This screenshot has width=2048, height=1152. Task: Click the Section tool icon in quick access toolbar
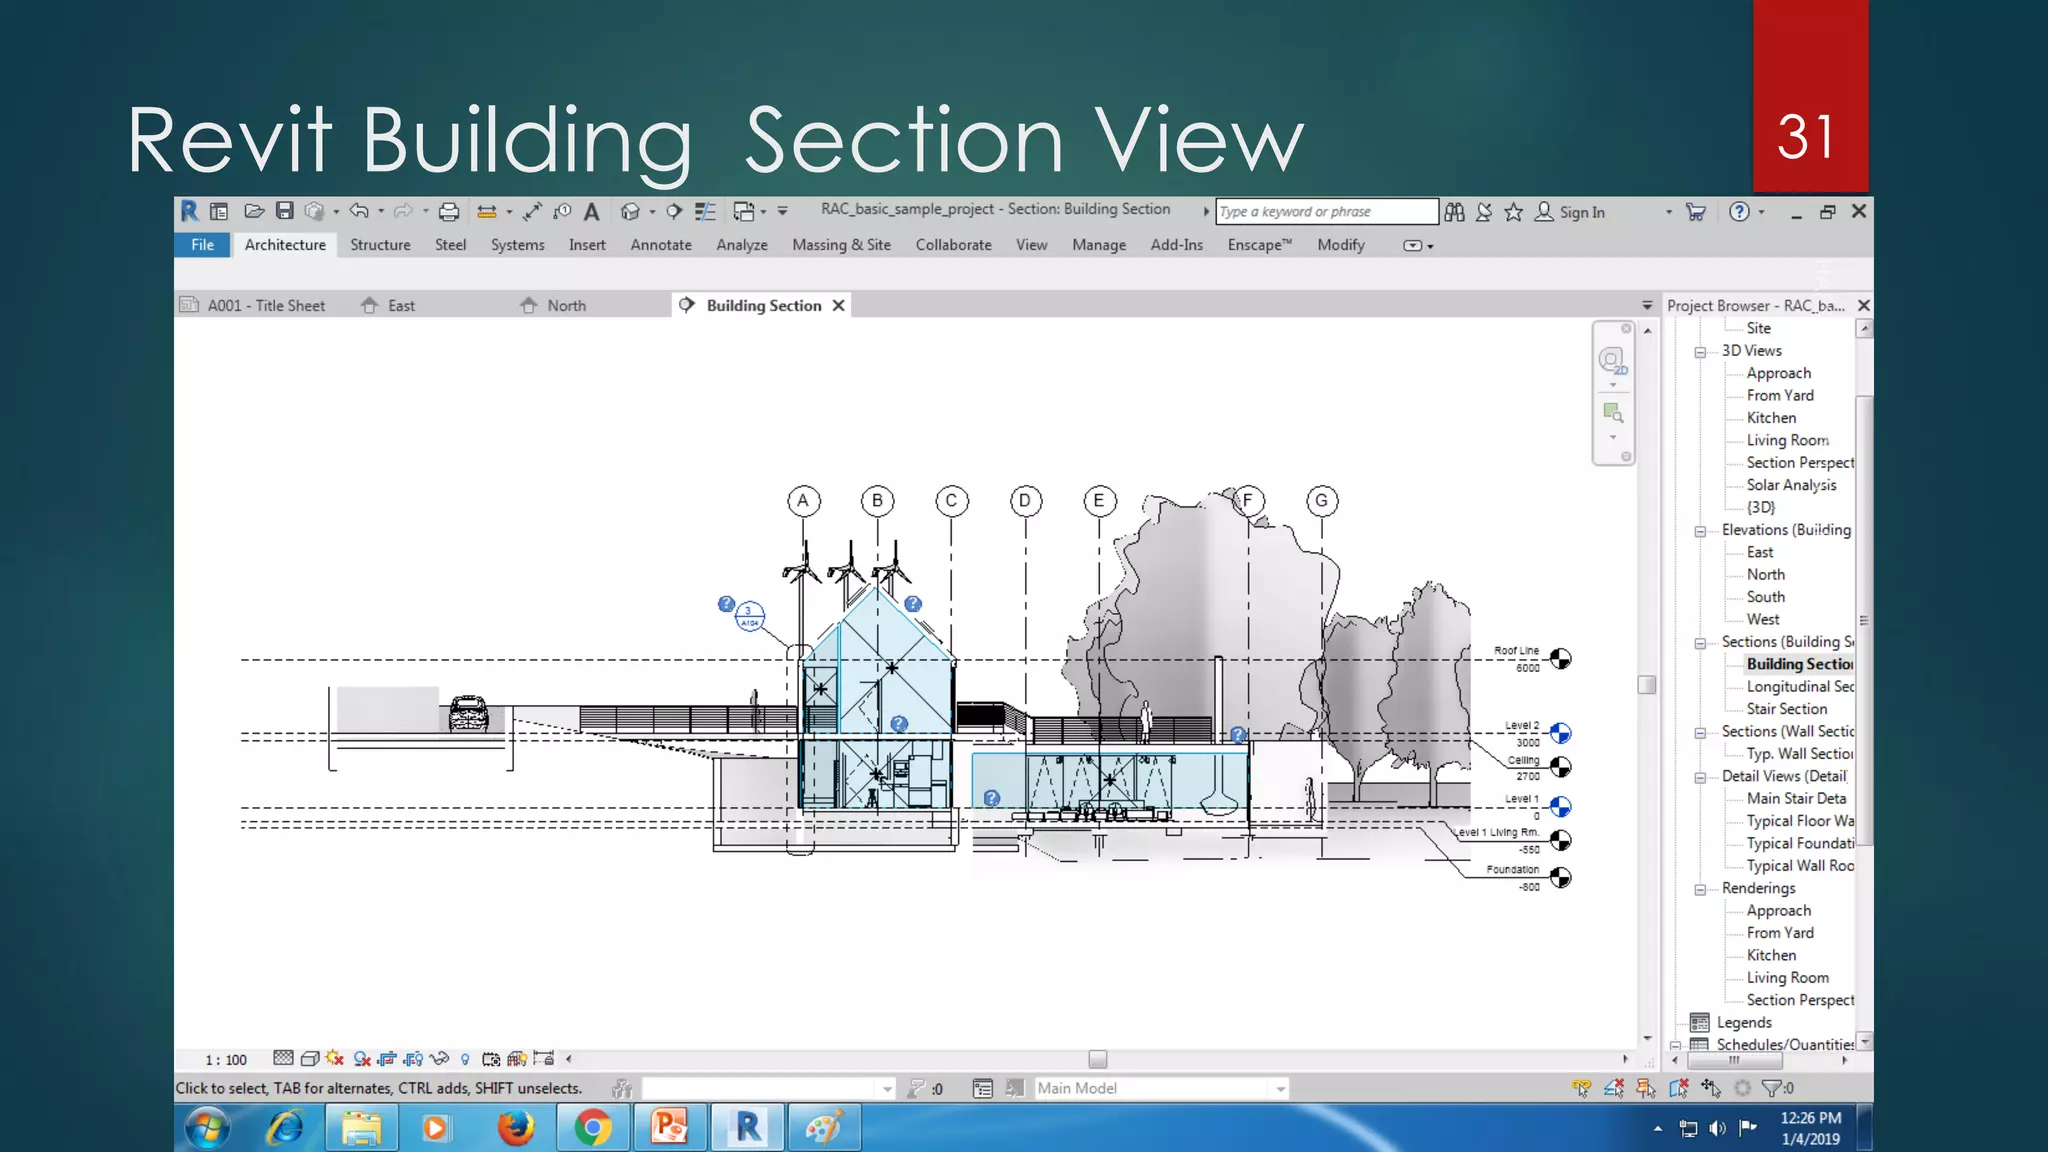[x=674, y=211]
